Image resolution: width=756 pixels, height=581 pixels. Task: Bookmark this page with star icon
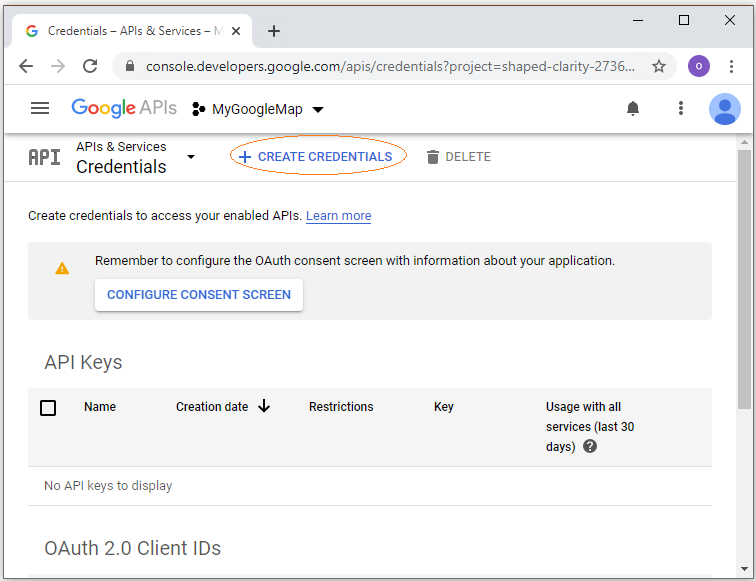tap(659, 66)
